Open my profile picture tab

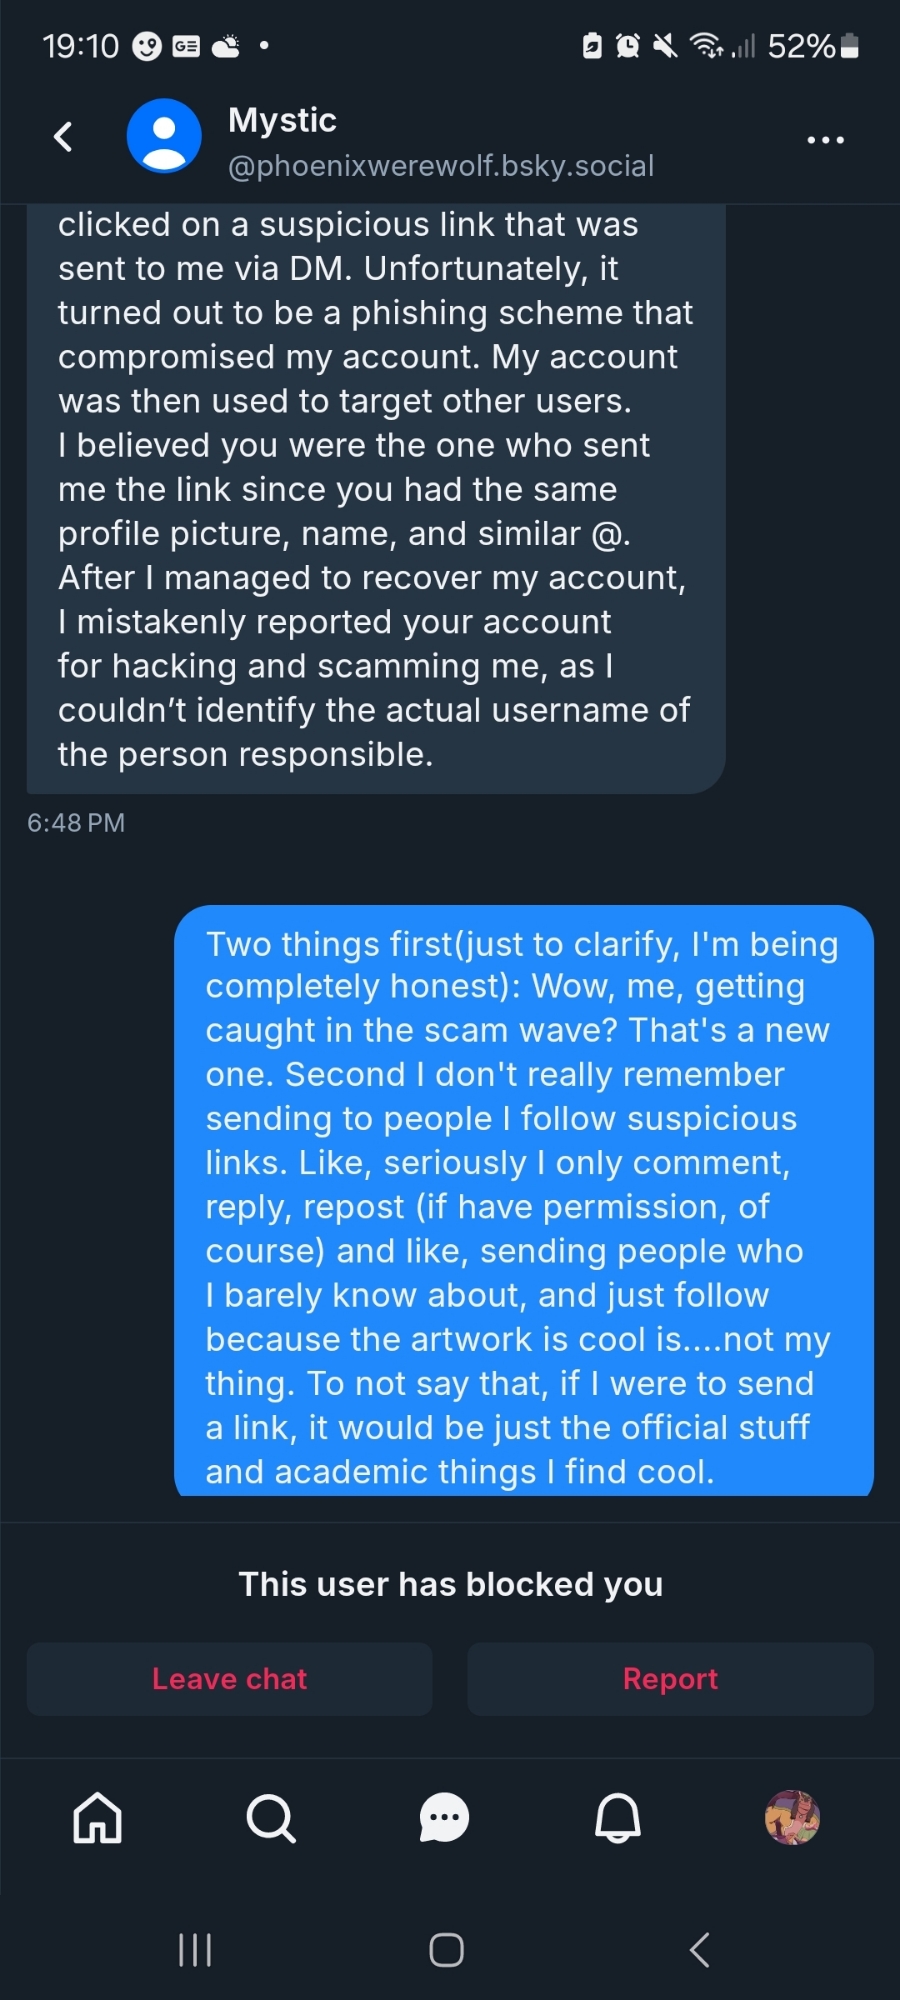[x=792, y=1817]
